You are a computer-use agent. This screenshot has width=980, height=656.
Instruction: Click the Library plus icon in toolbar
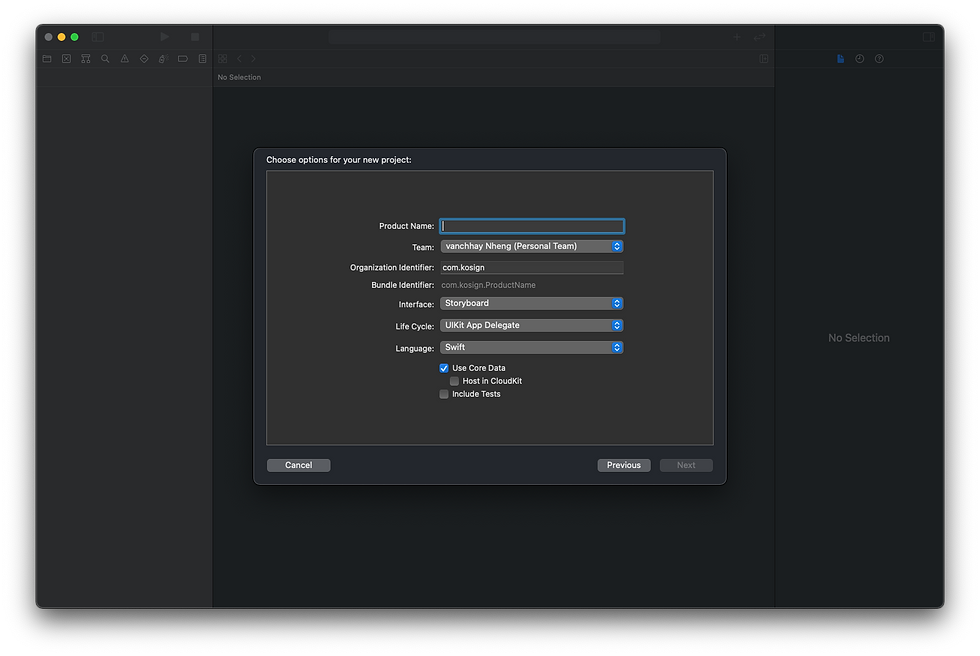pos(737,37)
